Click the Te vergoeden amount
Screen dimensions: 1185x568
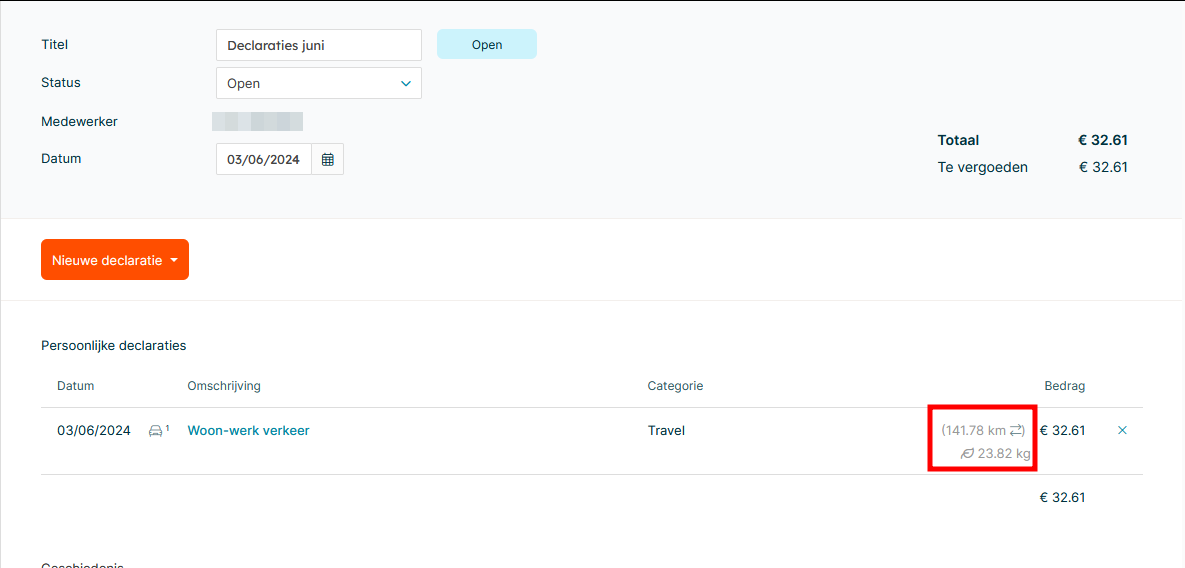[x=1103, y=167]
